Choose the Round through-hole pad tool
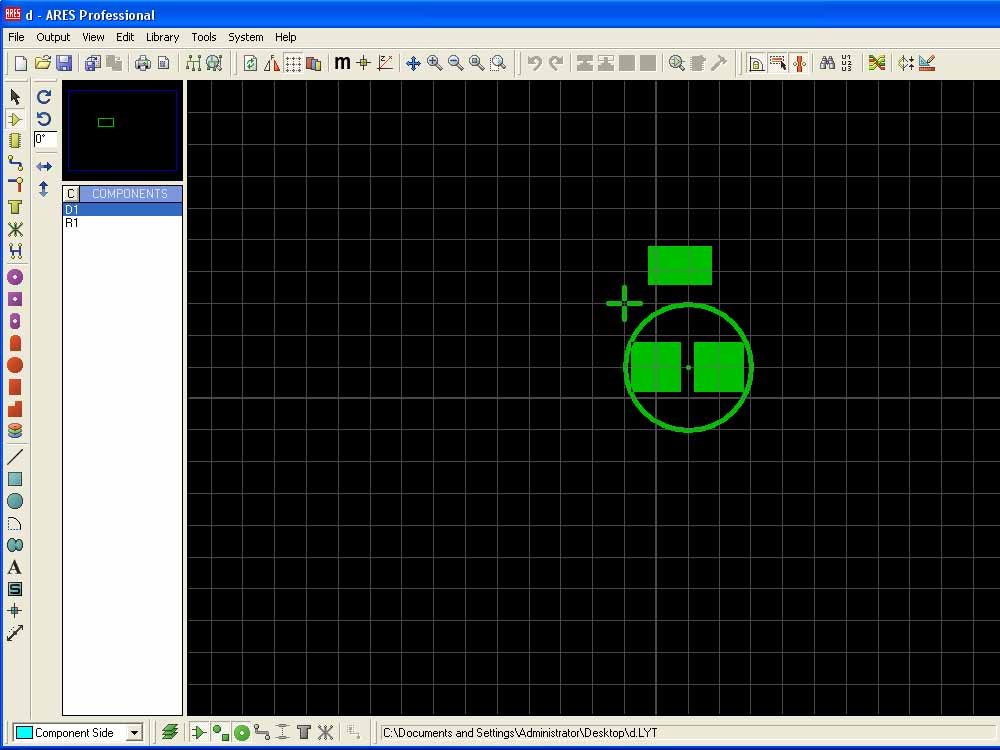 pos(15,277)
